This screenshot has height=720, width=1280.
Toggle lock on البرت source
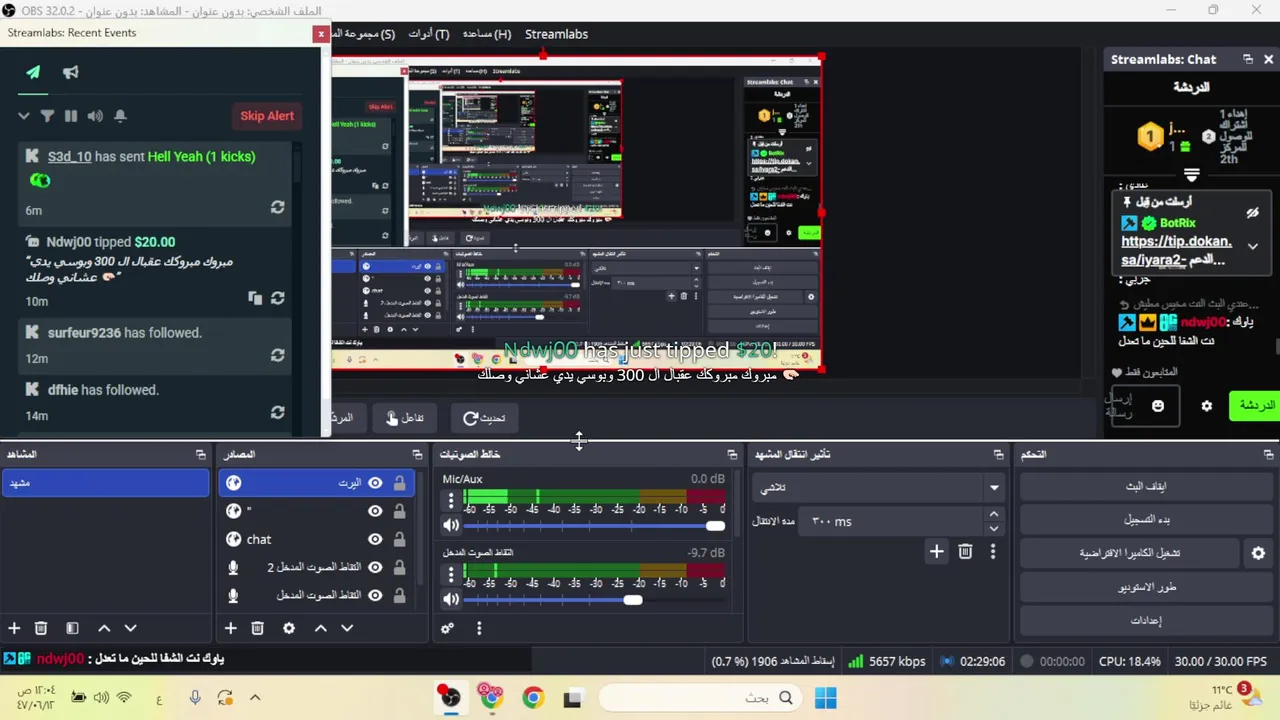pyautogui.click(x=399, y=483)
